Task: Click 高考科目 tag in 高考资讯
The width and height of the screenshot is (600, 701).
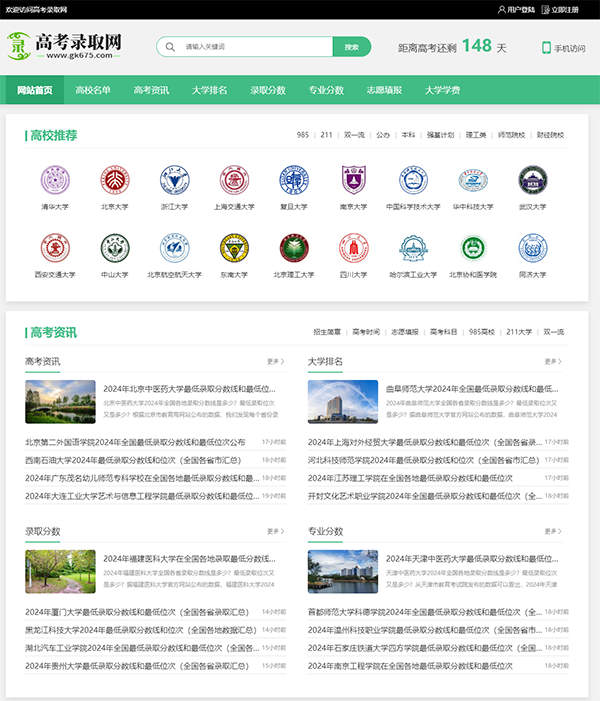Action: (444, 332)
